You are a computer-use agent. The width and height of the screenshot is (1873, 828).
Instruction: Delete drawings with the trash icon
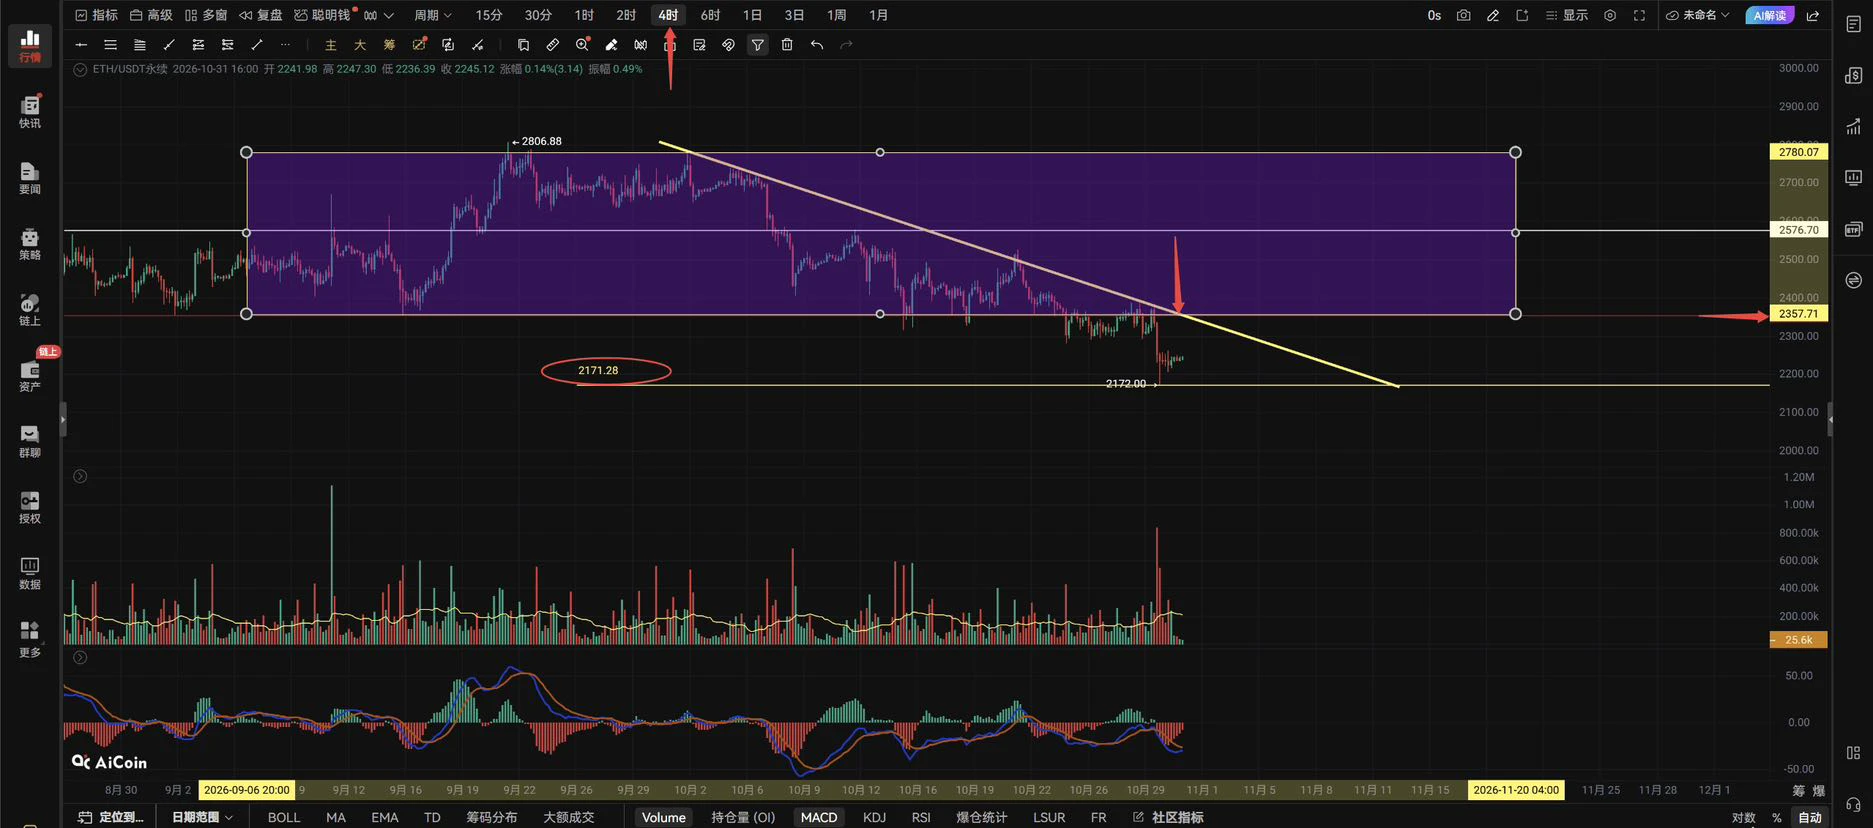(x=787, y=44)
